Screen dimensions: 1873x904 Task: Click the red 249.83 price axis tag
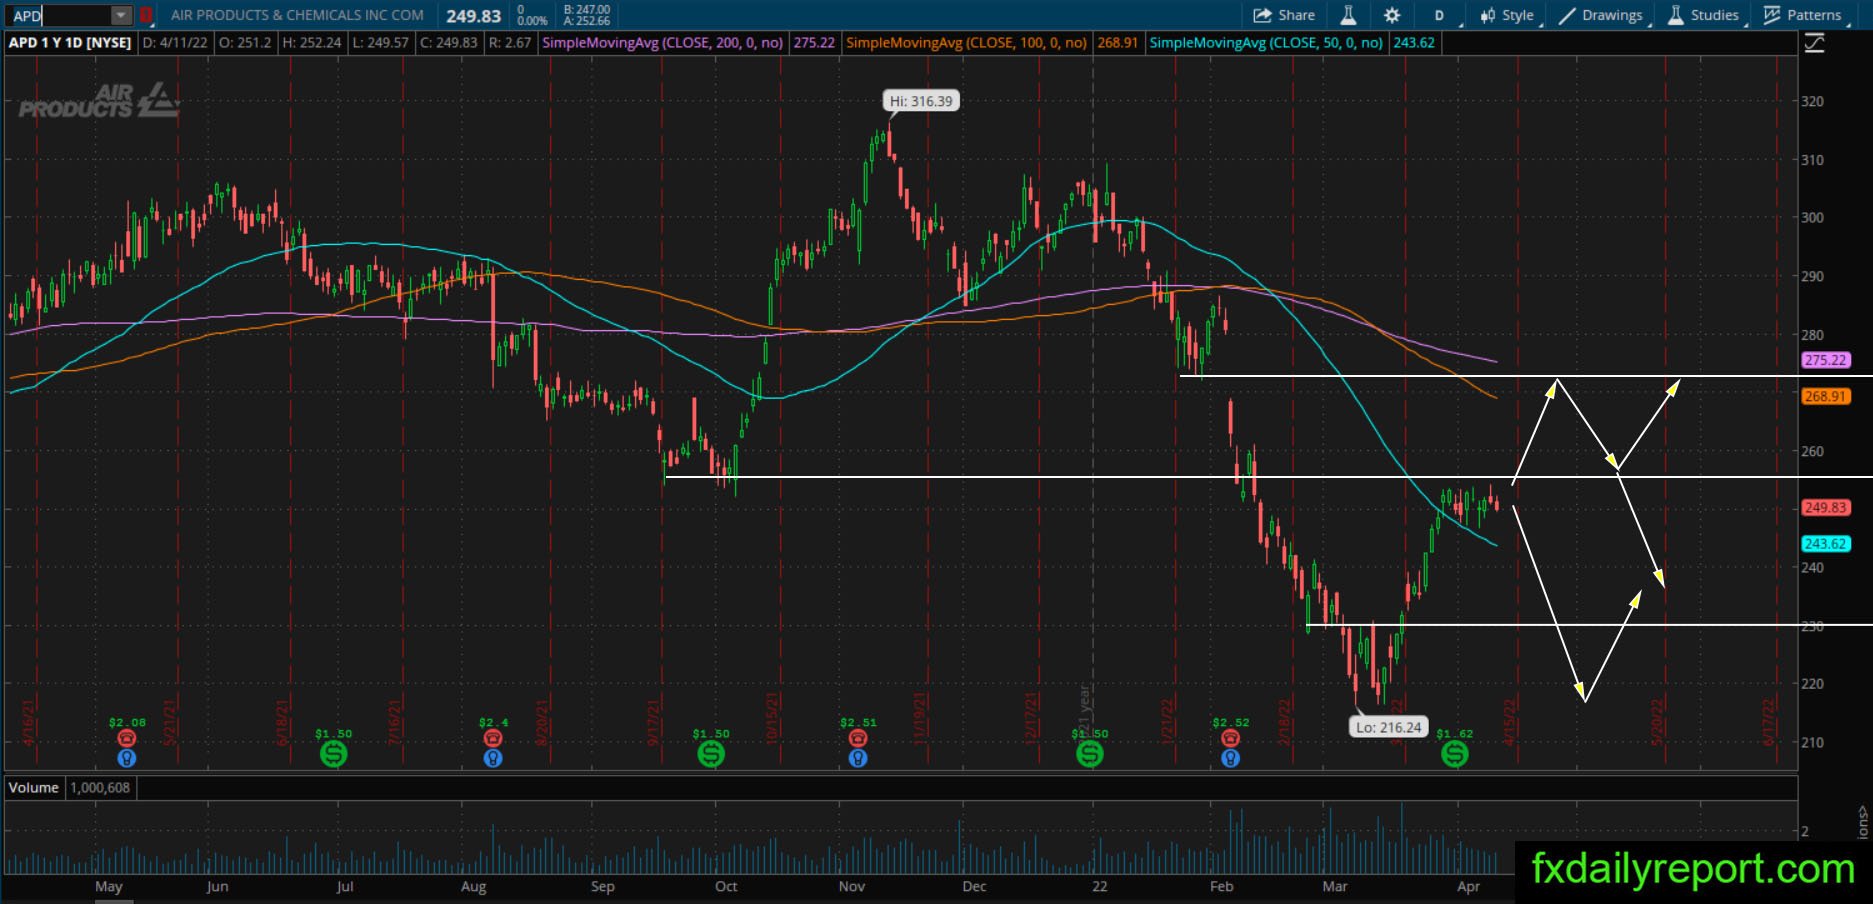1825,508
